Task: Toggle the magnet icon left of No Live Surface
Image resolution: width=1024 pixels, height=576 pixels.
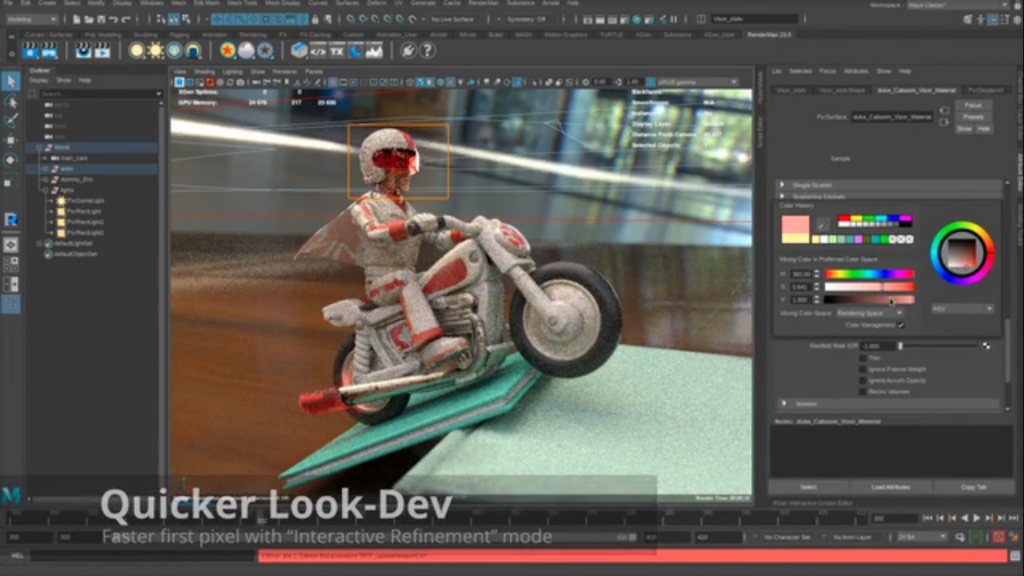Action: point(413,20)
